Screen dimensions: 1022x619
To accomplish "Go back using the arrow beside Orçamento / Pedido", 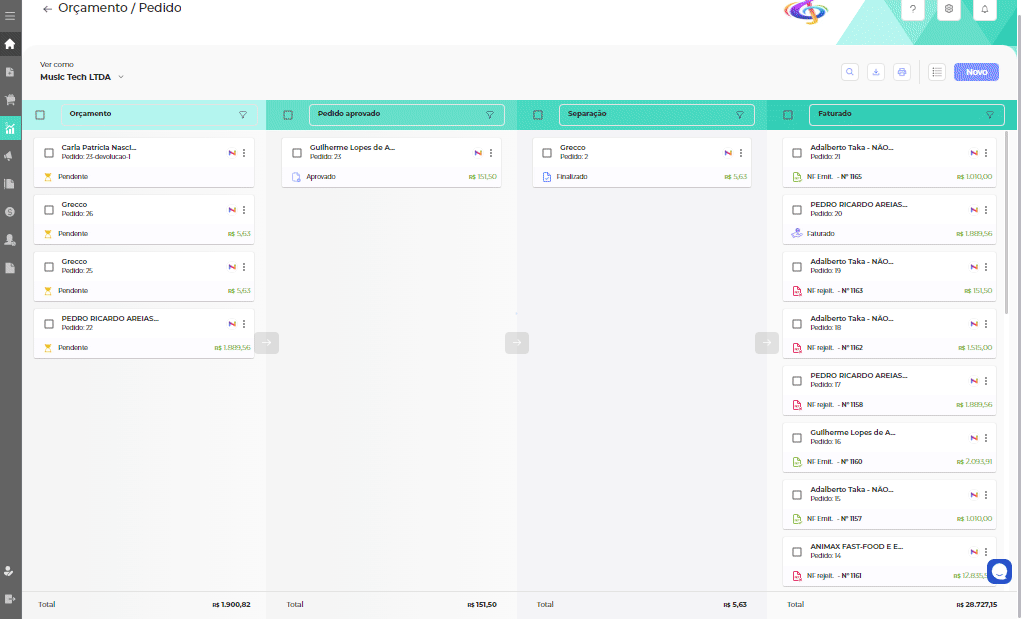I will (x=47, y=9).
